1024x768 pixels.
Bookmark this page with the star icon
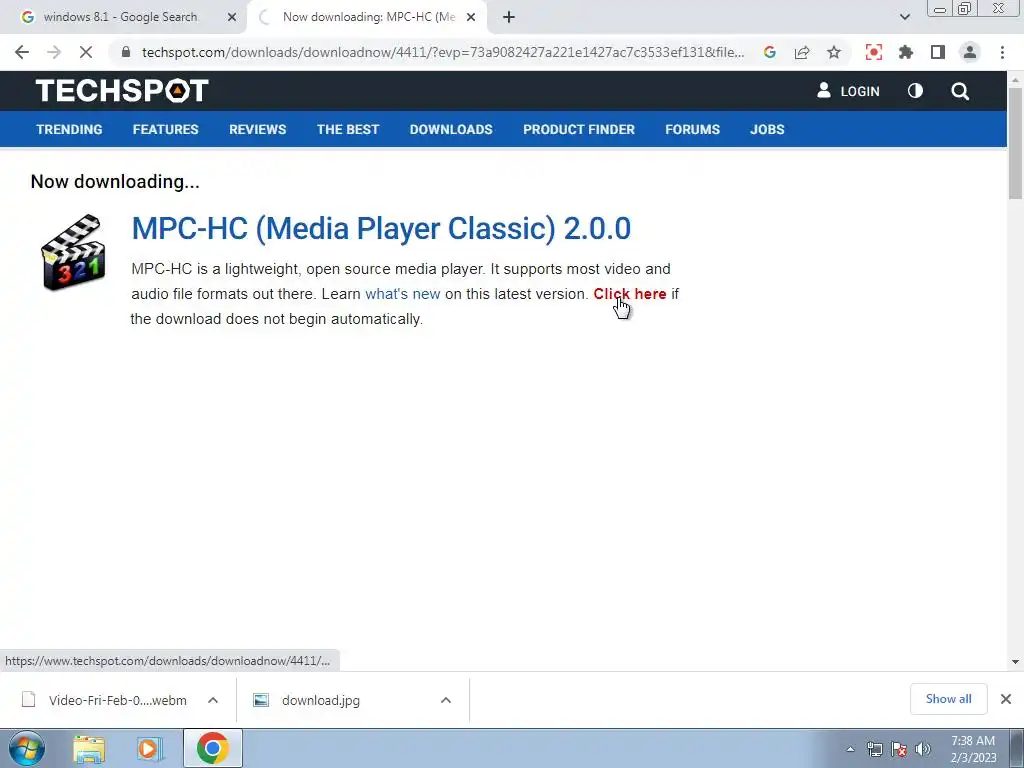coord(834,52)
